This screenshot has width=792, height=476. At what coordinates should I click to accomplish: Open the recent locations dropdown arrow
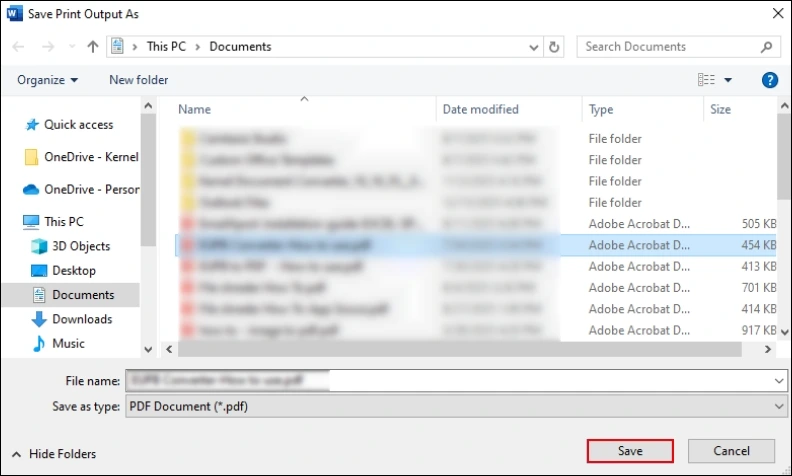[x=72, y=46]
